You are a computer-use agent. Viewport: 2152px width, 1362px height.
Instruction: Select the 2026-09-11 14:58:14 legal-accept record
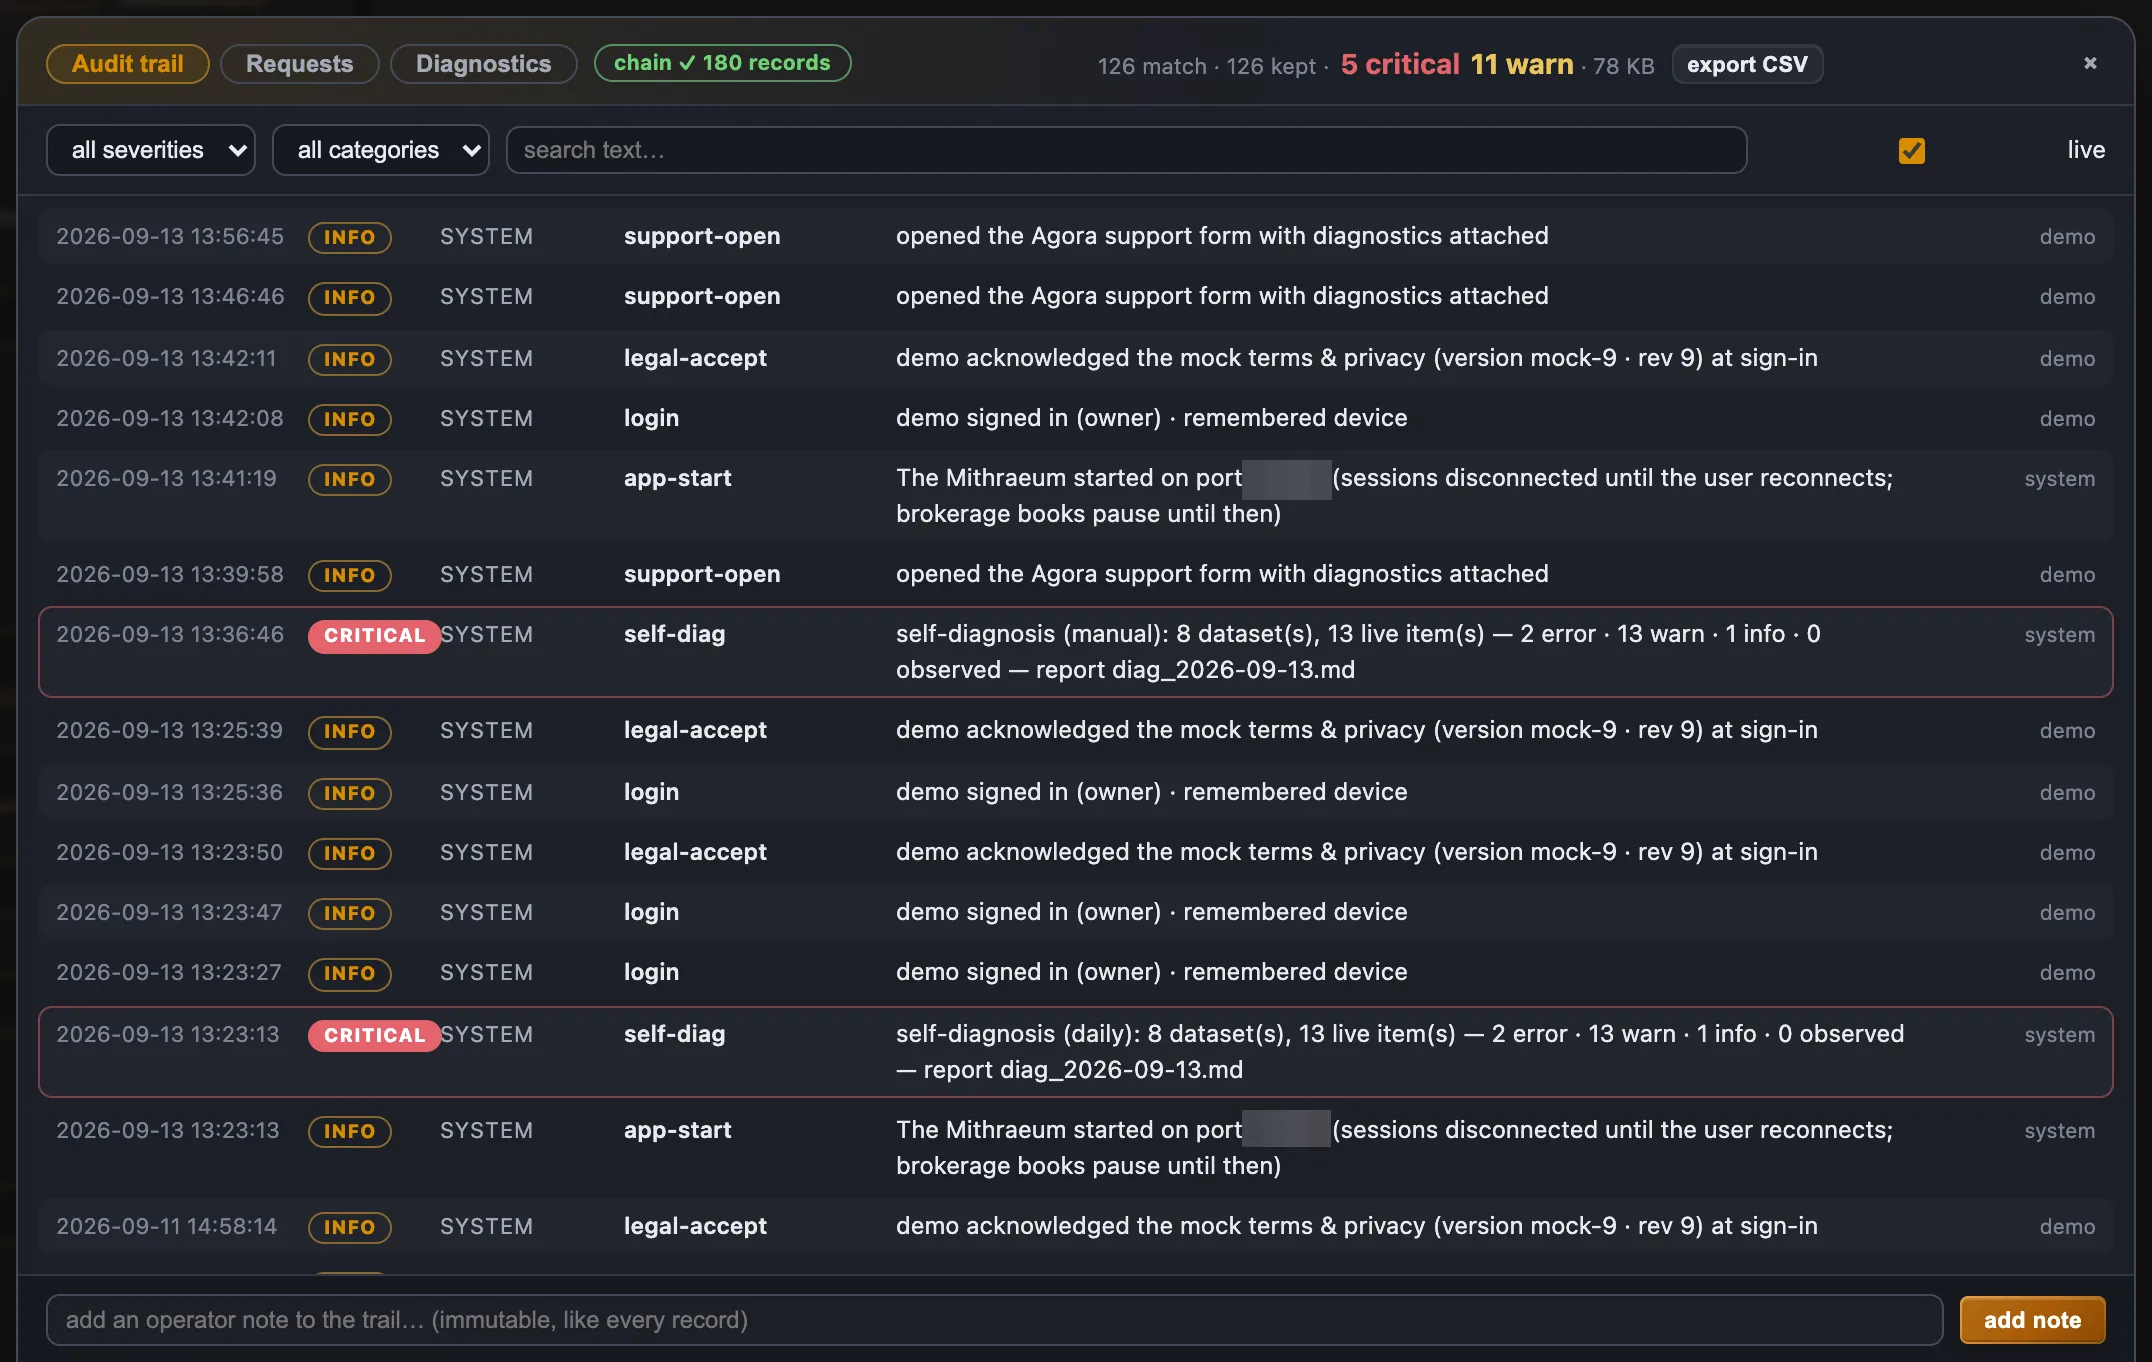point(1075,1227)
